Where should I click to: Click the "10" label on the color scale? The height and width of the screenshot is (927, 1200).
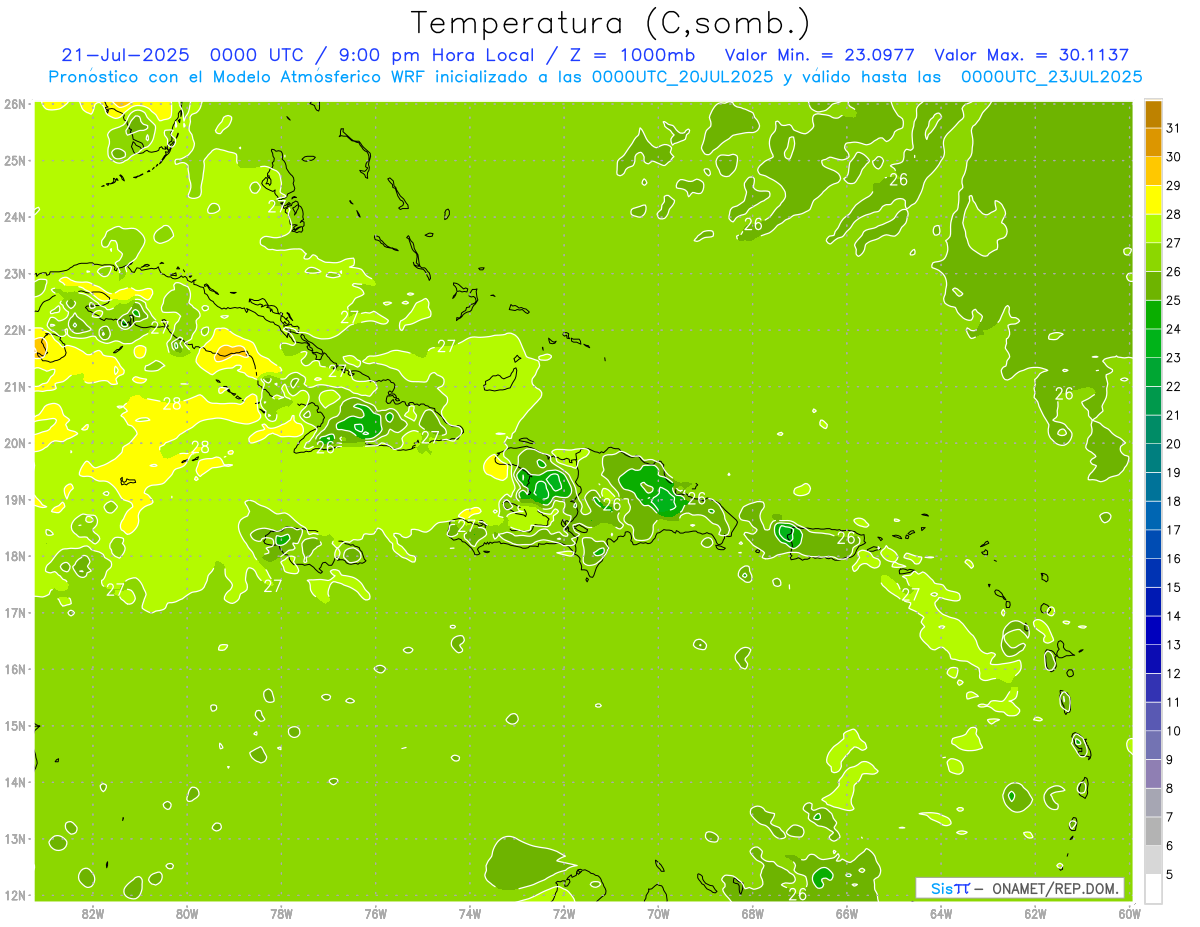[1173, 731]
